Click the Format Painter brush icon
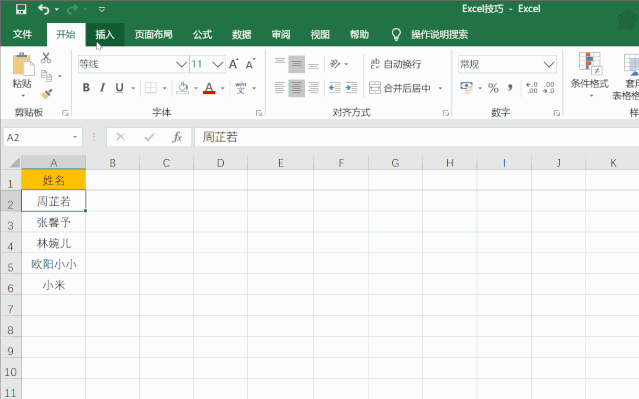The image size is (639, 399). 46,94
